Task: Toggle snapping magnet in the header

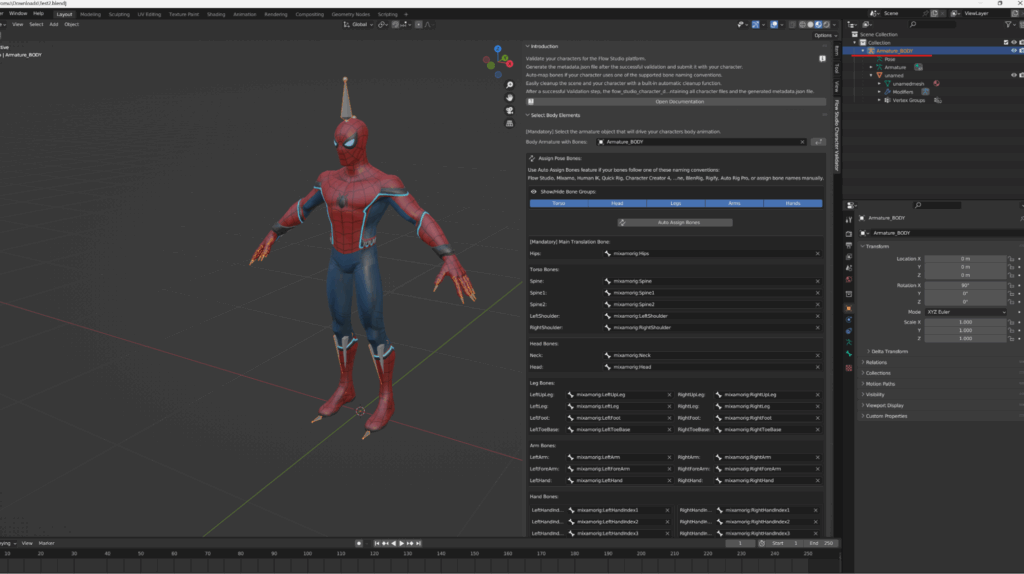Action: click(x=396, y=25)
